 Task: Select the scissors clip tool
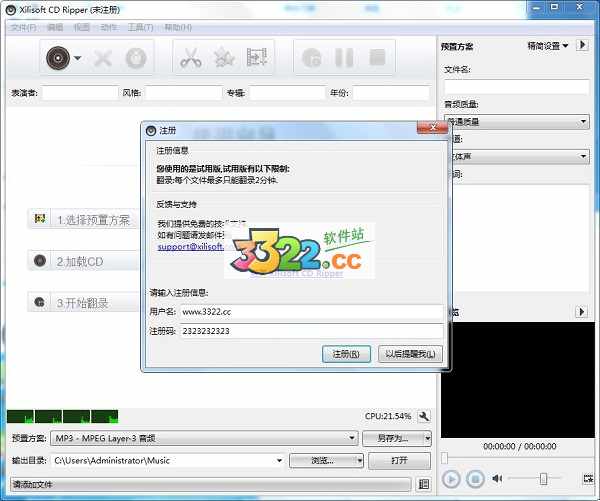coord(191,58)
